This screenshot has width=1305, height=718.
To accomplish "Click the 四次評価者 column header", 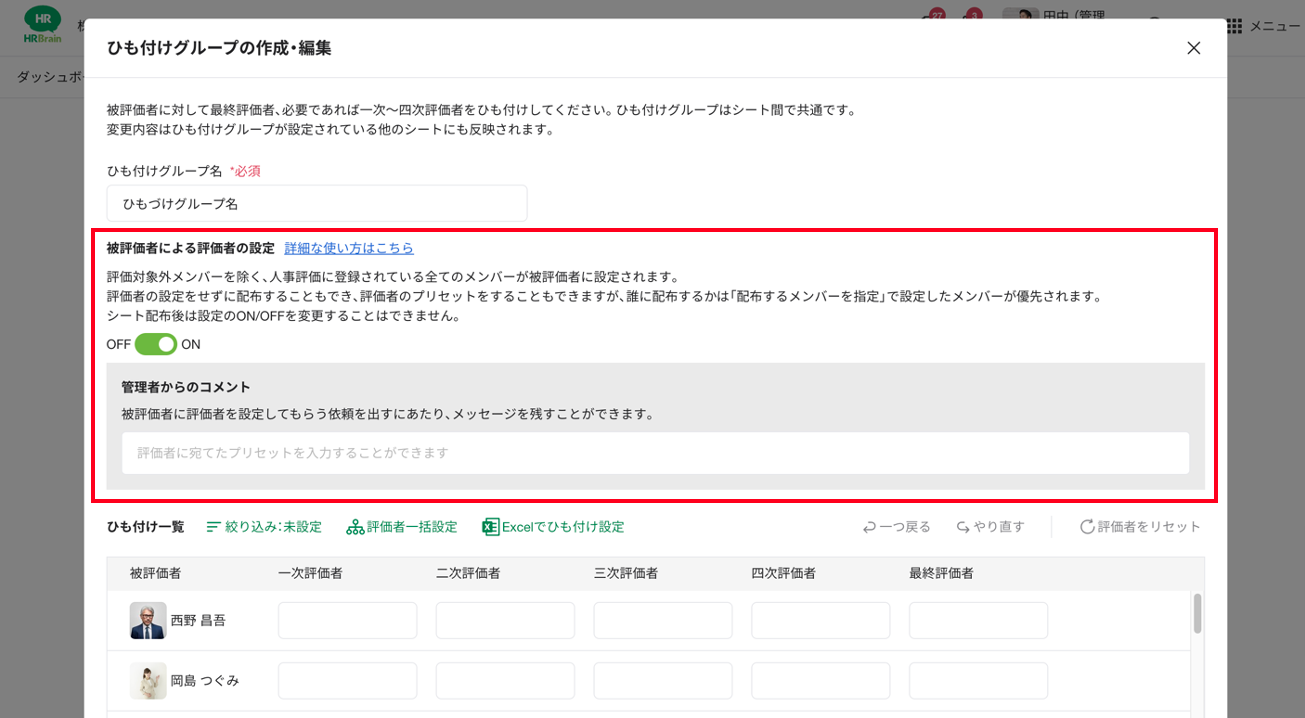I will [x=784, y=573].
